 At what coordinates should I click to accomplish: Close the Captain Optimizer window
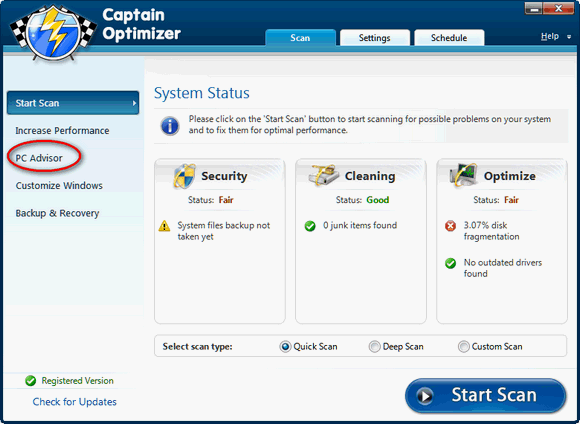pyautogui.click(x=558, y=8)
